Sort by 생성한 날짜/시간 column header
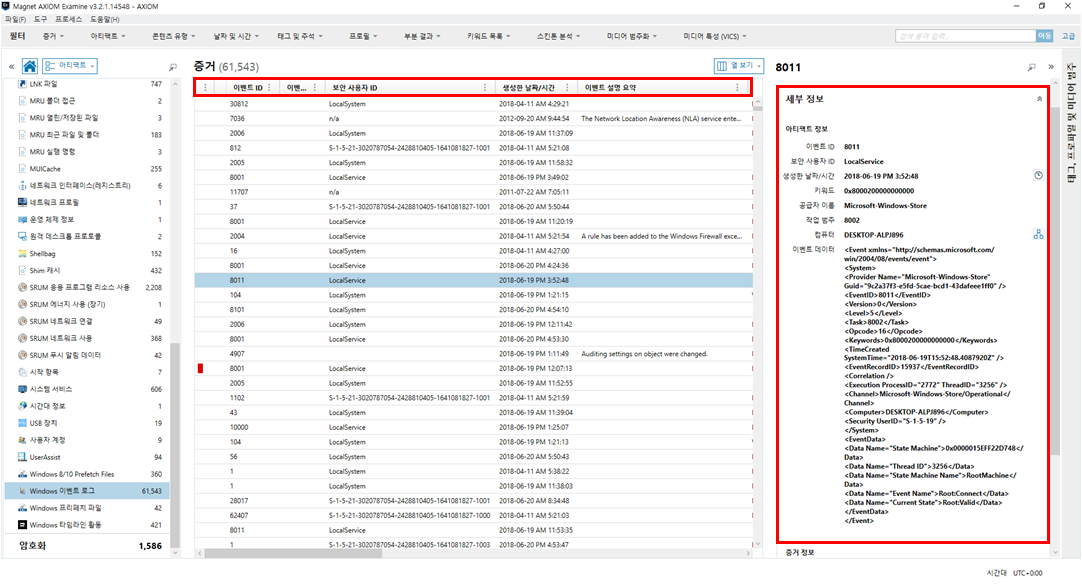The image size is (1082, 588). pyautogui.click(x=529, y=88)
